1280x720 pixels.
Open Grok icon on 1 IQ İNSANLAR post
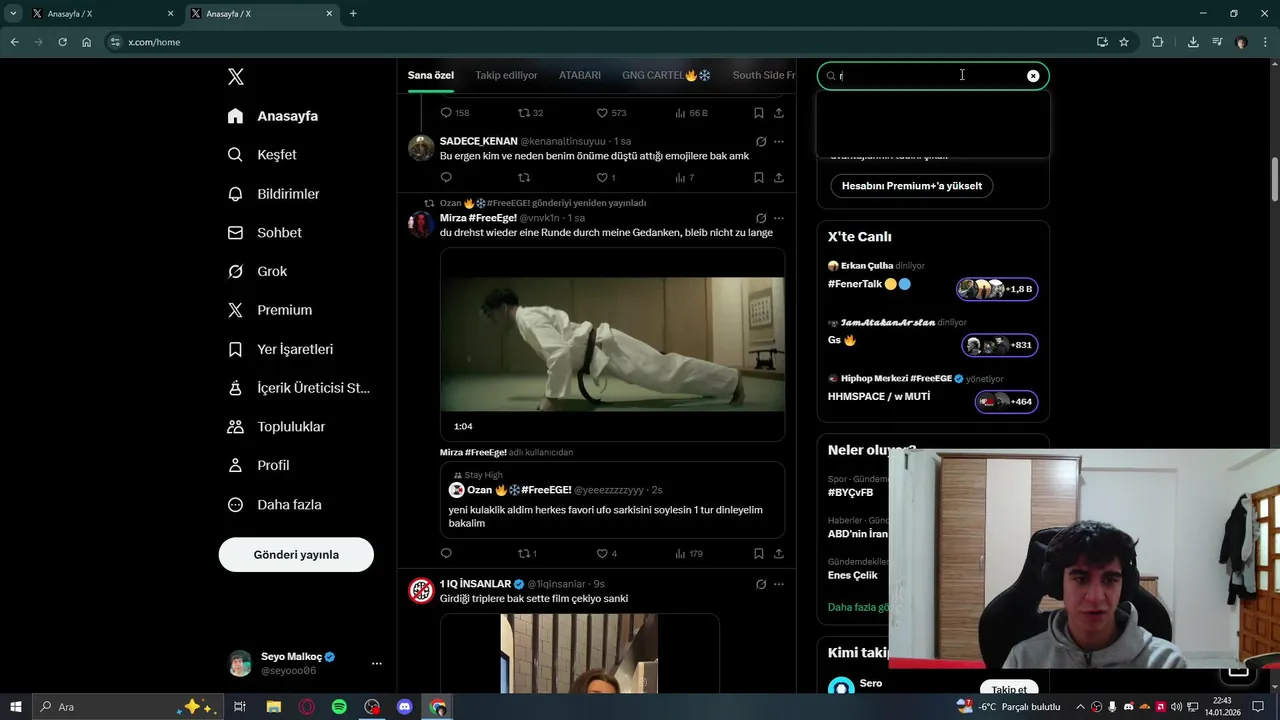point(761,584)
